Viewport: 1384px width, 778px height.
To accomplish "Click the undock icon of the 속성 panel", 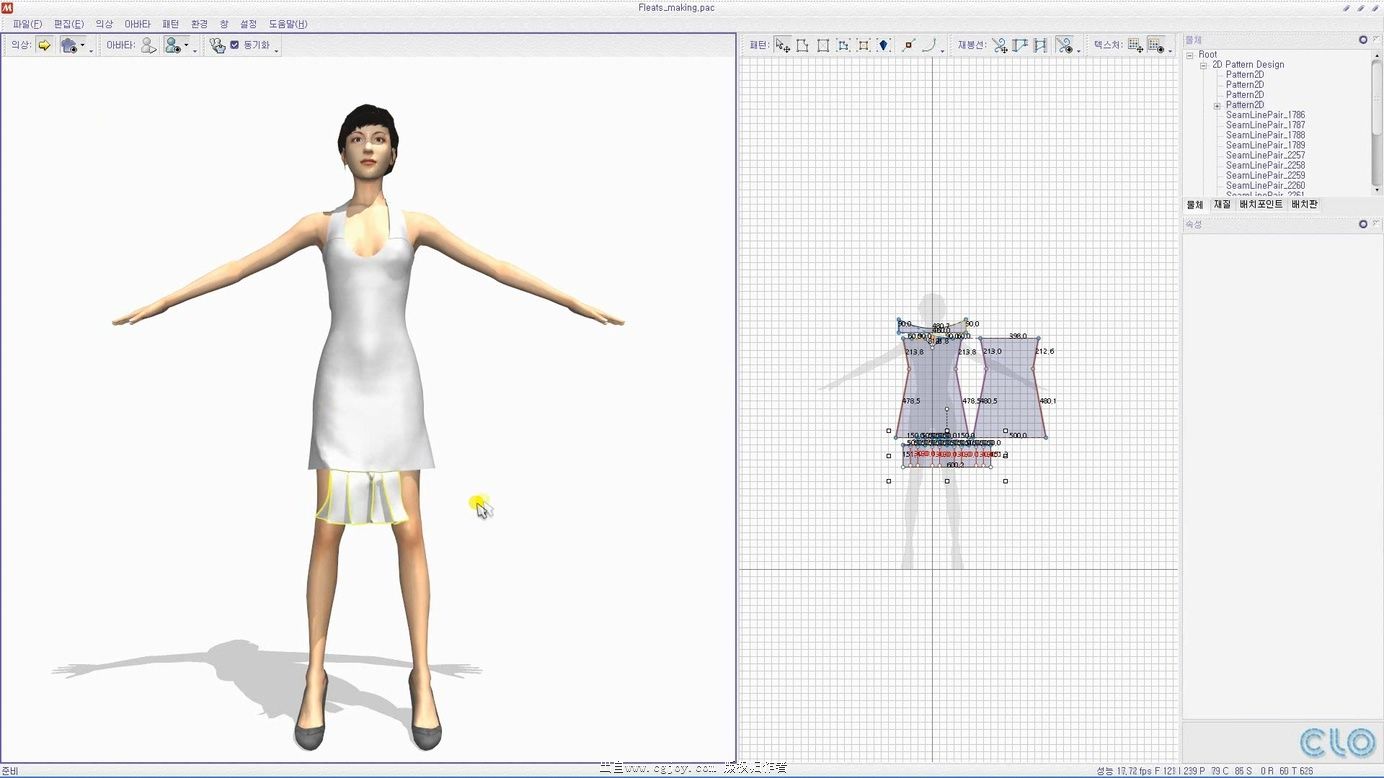I will coord(1376,224).
